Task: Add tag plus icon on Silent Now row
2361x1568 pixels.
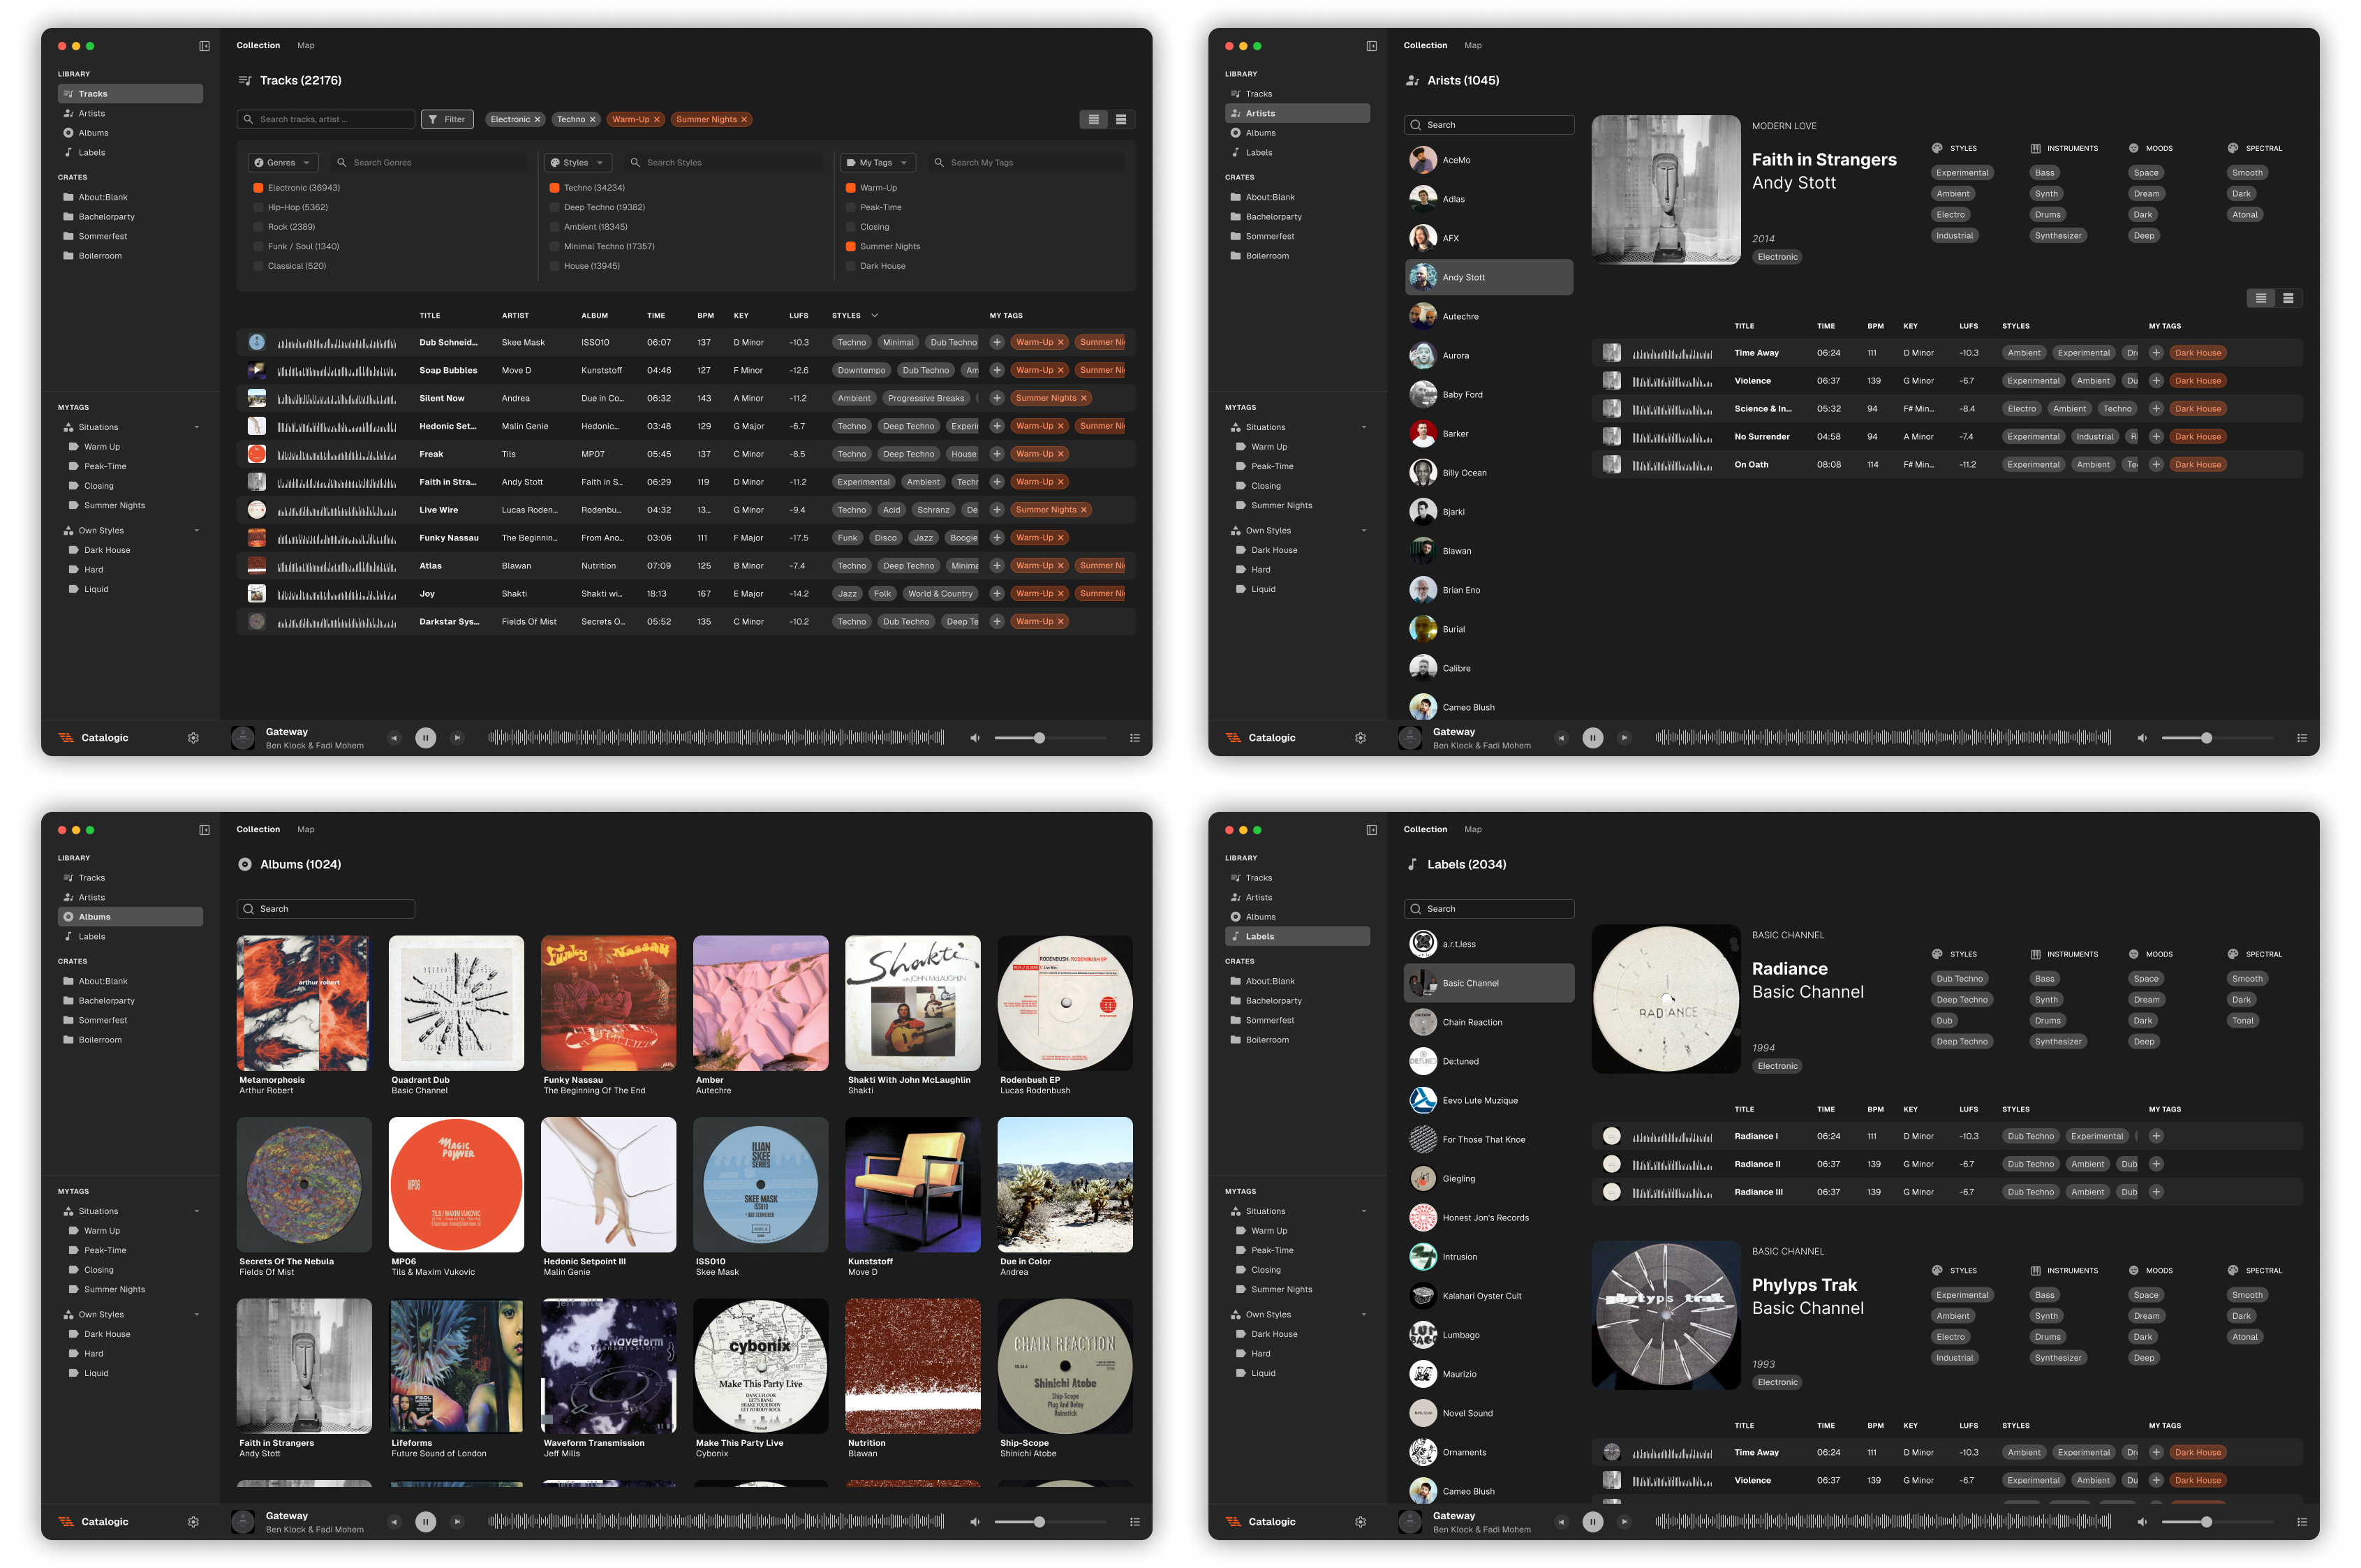Action: click(997, 398)
